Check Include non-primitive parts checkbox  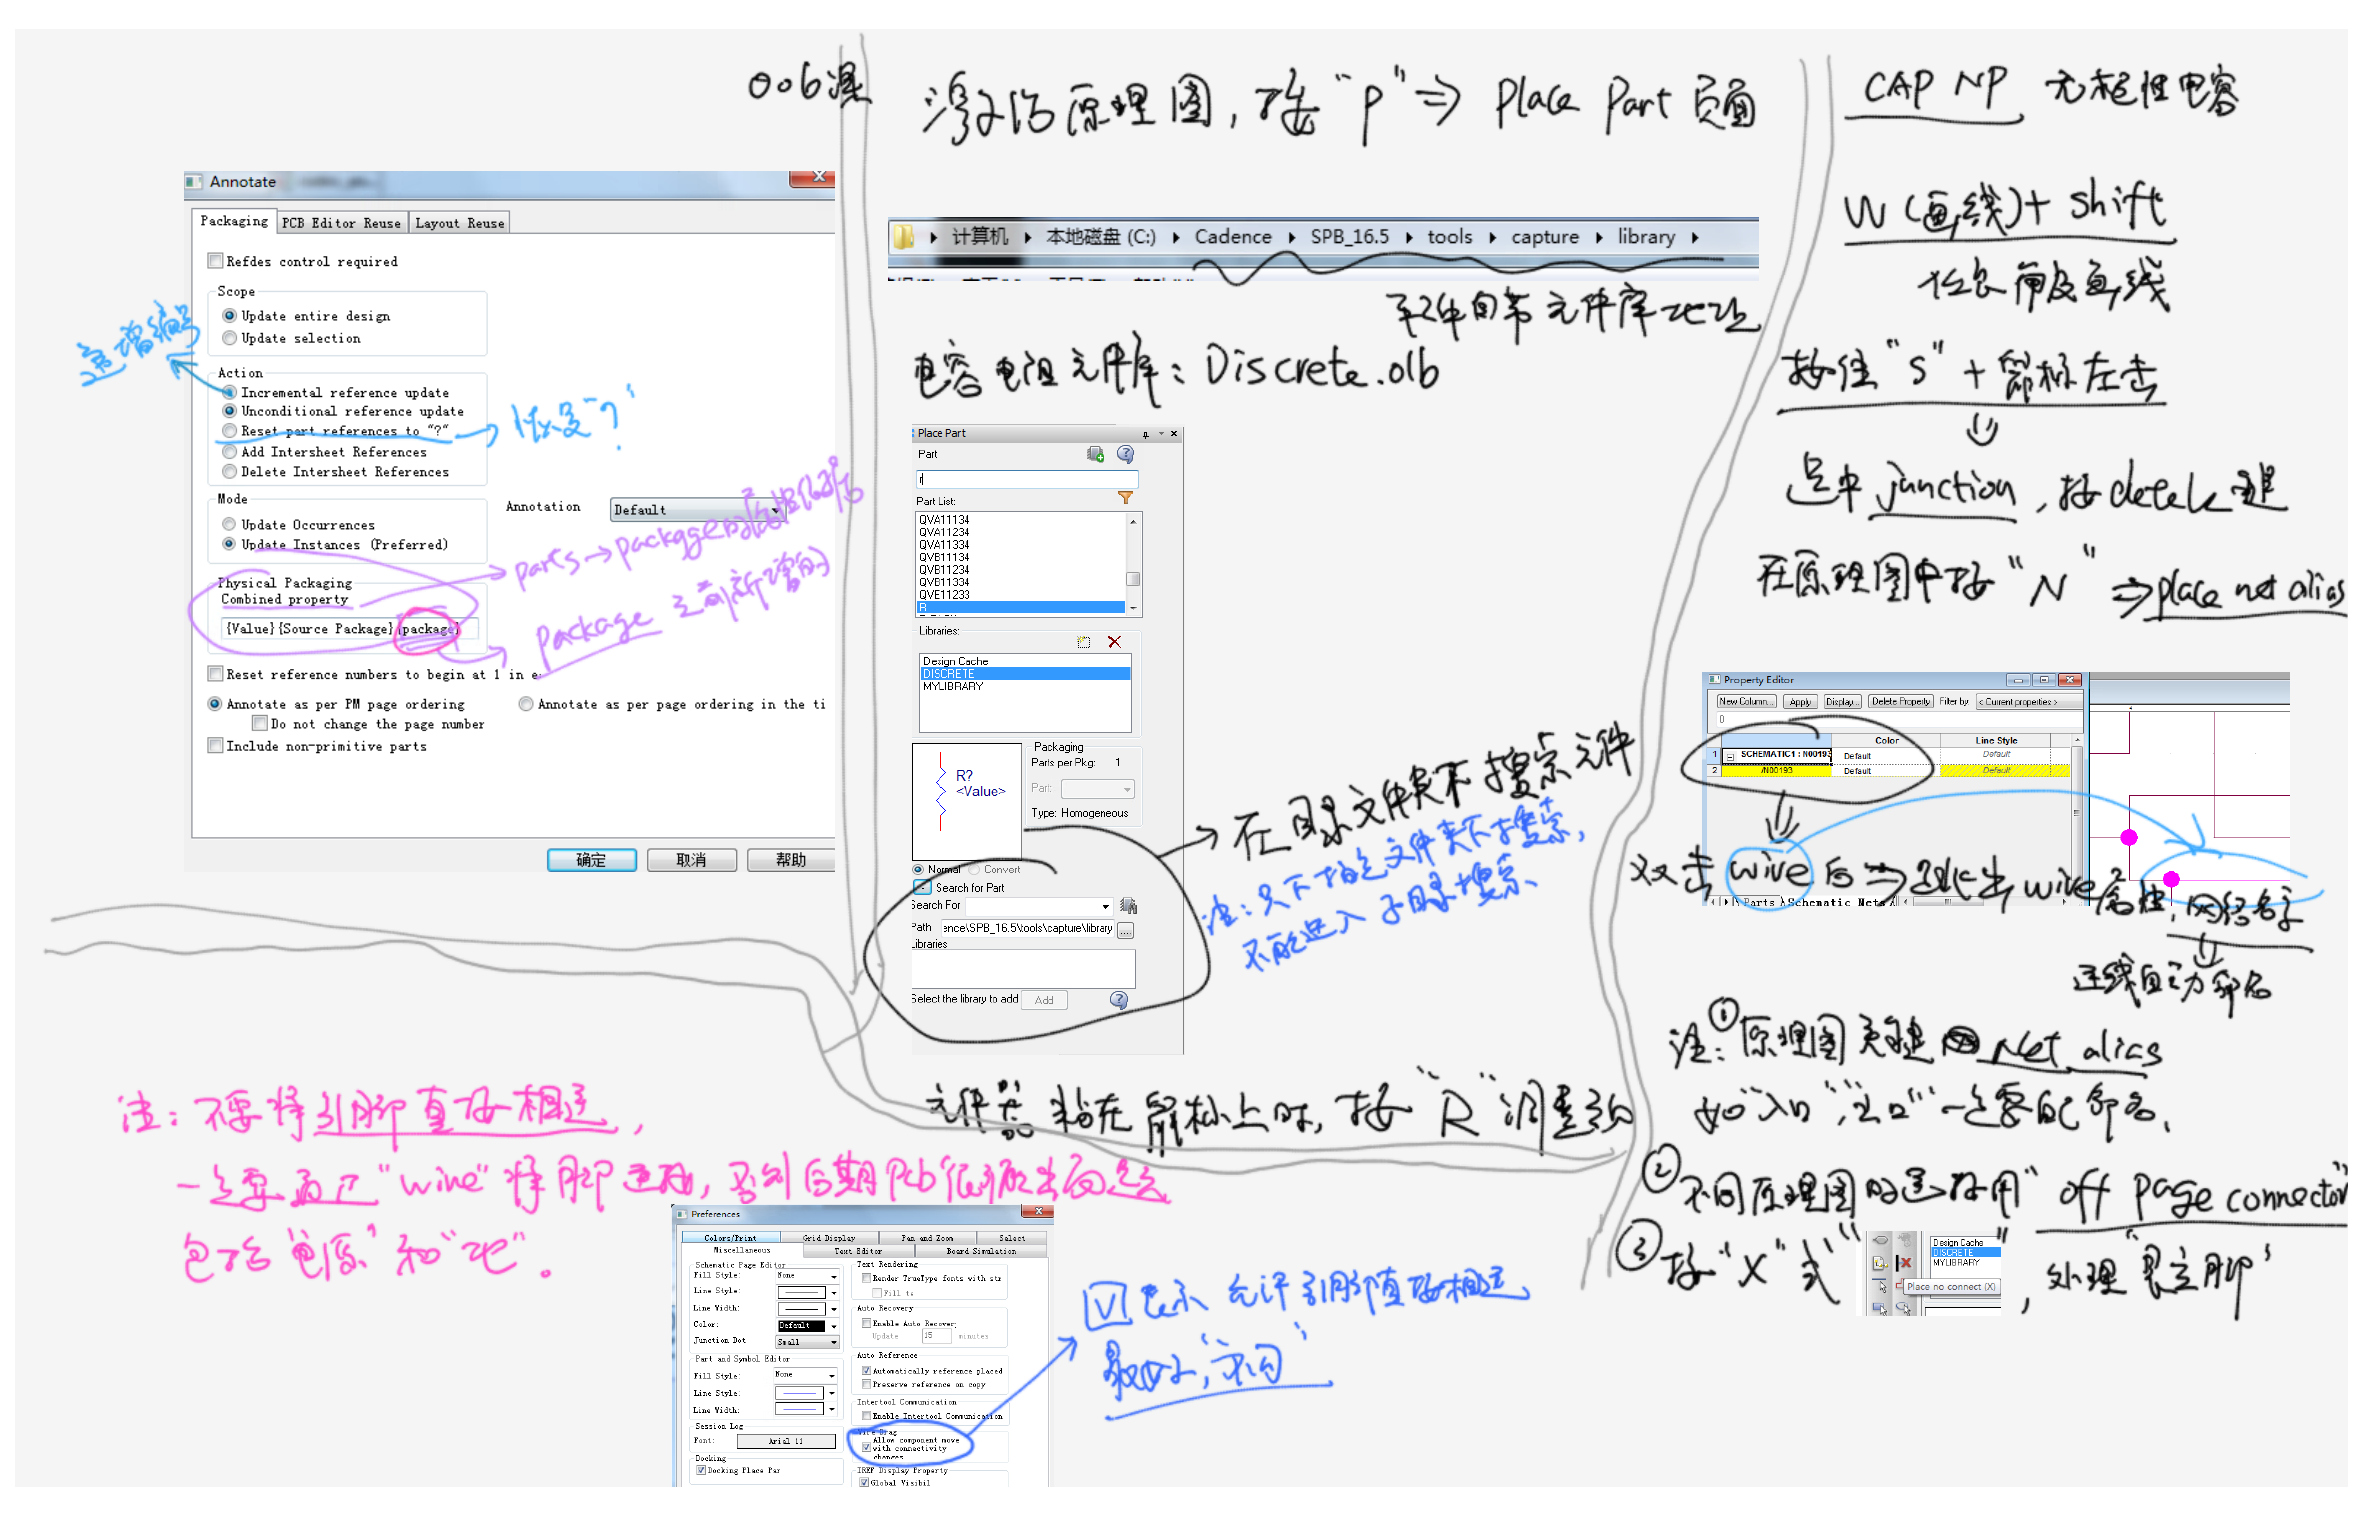(215, 746)
